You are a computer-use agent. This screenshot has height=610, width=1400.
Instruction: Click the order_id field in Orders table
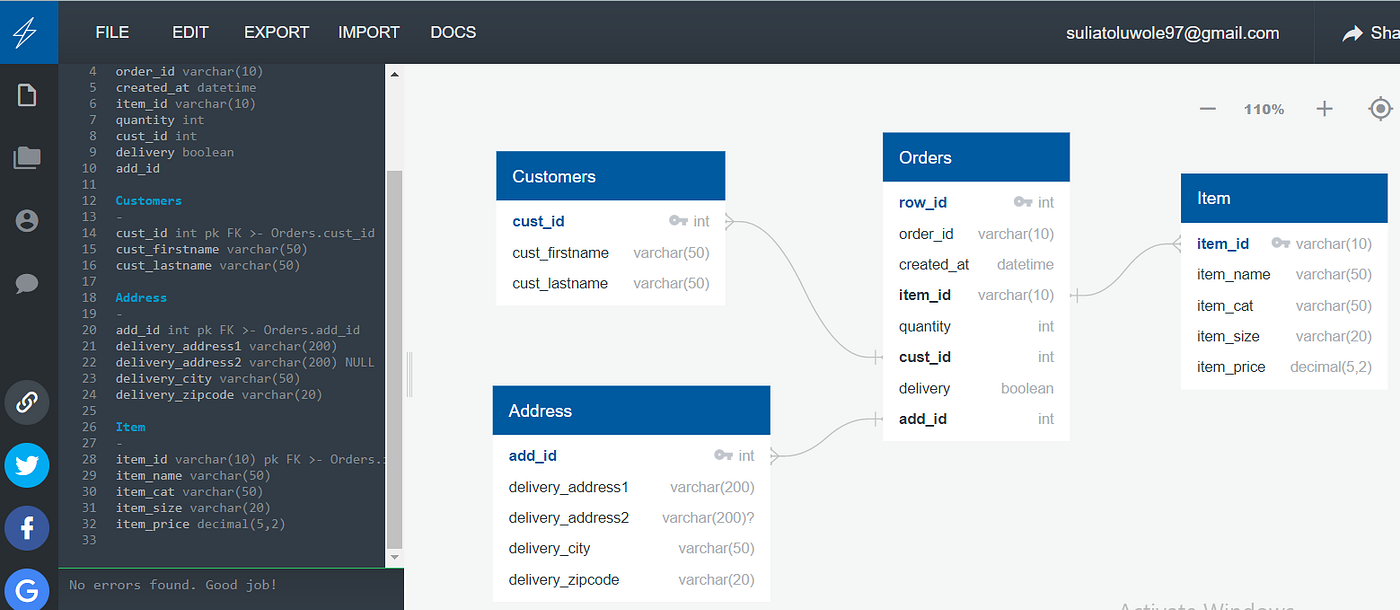976,233
